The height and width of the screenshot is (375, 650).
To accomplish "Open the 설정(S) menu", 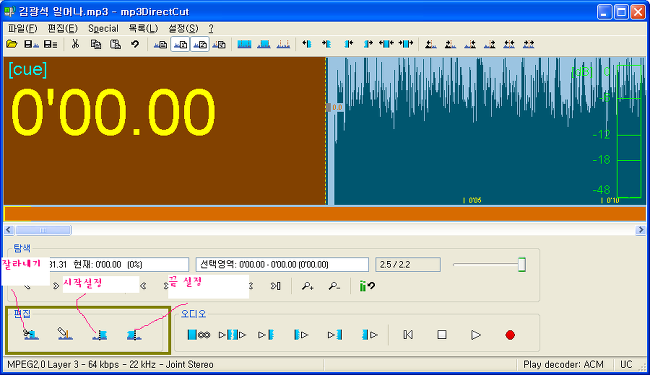I will [183, 29].
